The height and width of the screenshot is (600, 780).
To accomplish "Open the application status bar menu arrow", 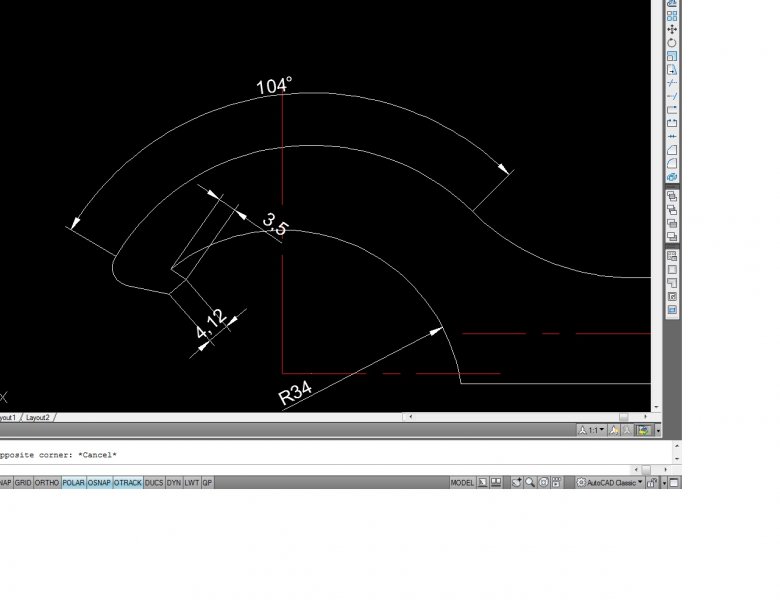I will [664, 483].
